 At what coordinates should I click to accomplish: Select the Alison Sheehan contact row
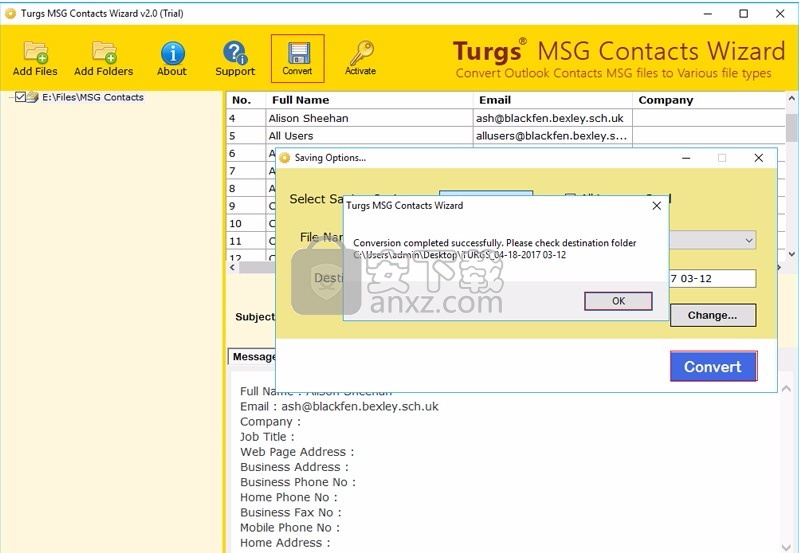click(505, 118)
